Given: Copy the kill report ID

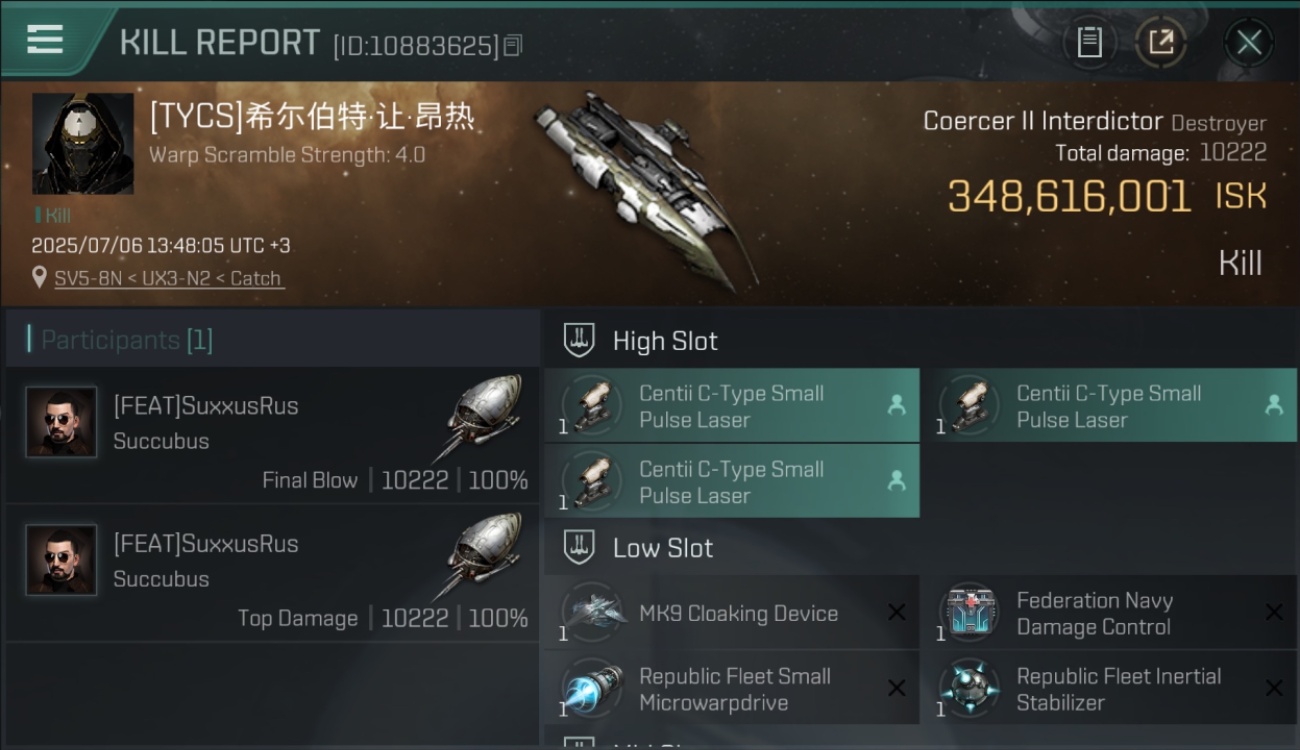Looking at the screenshot, I should pos(512,46).
